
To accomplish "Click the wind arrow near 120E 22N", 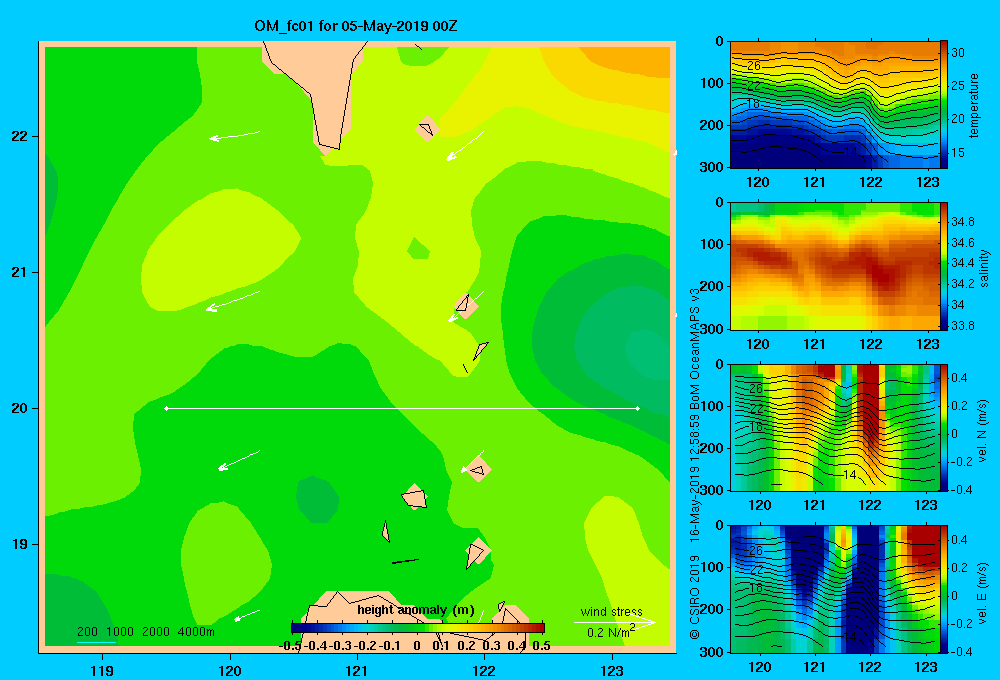I will tap(235, 135).
